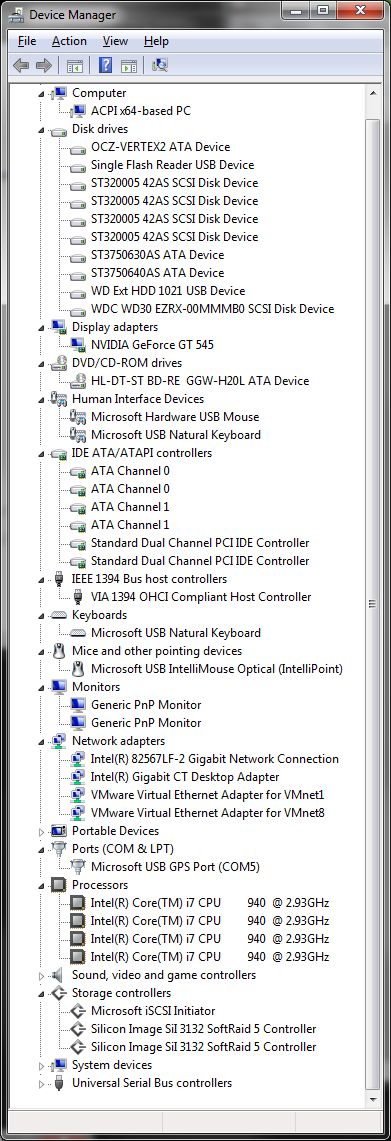
Task: Select the Microsoft iSCSI Initiator icon
Action: click(79, 1011)
